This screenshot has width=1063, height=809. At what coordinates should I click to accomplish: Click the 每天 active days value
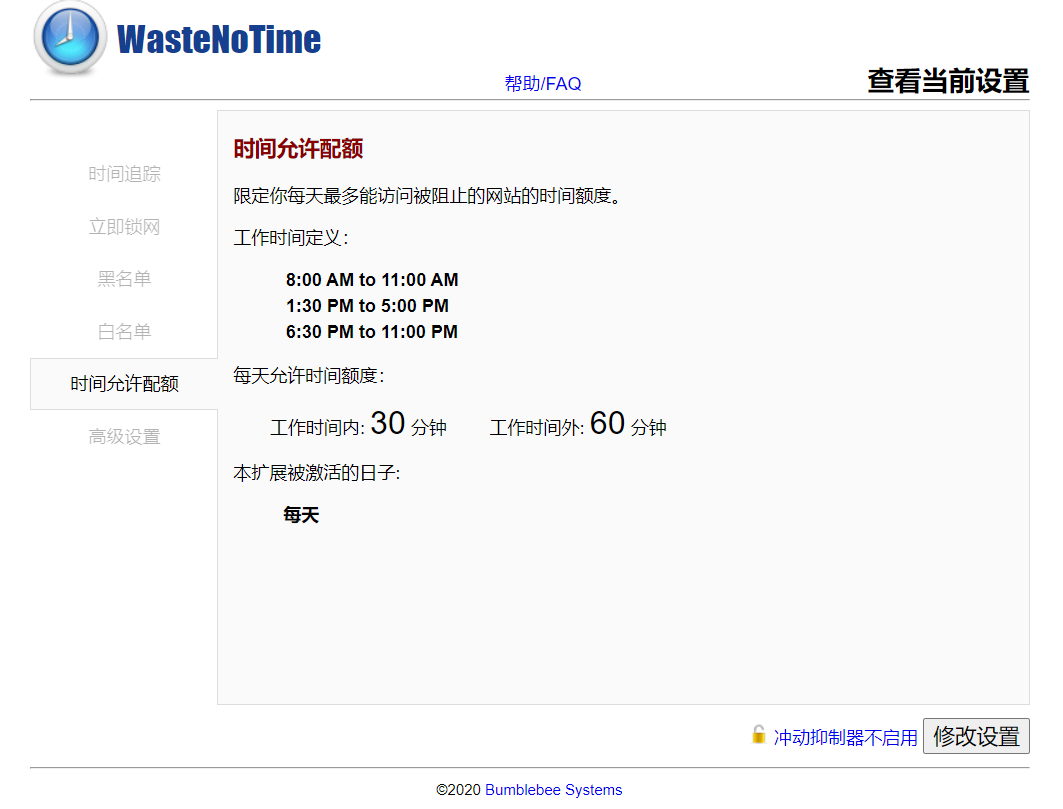click(301, 515)
